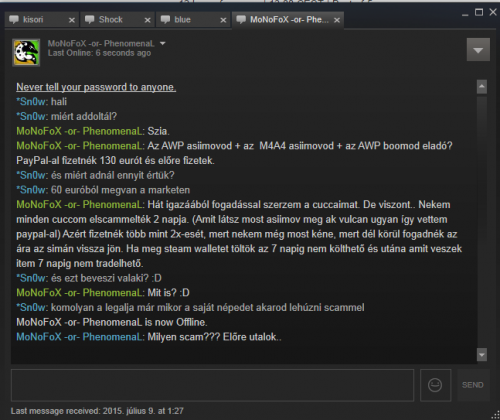This screenshot has width=500, height=420.
Task: Close the chat window
Action: coord(493,12)
